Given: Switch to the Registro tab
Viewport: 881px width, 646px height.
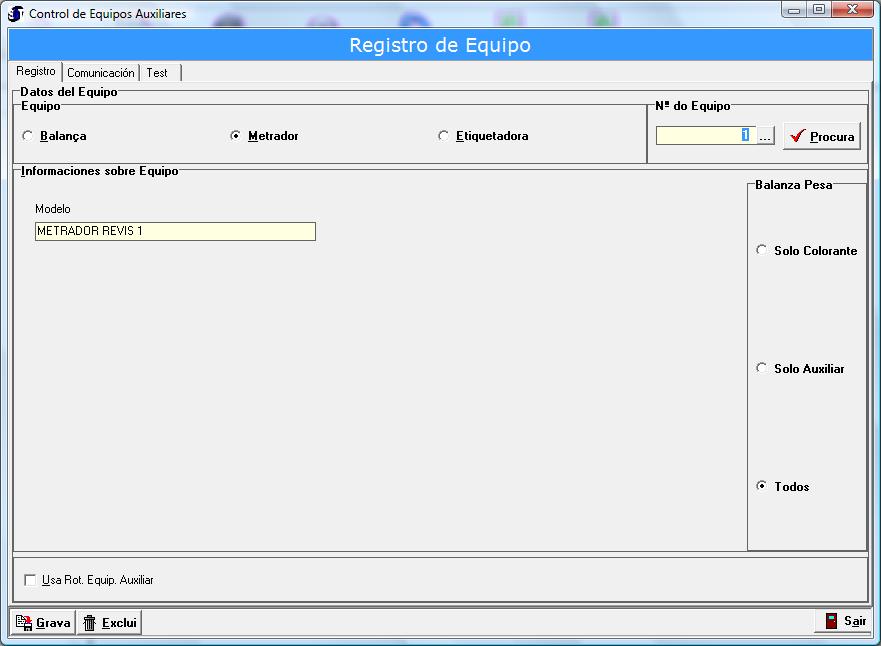Looking at the screenshot, I should [36, 72].
